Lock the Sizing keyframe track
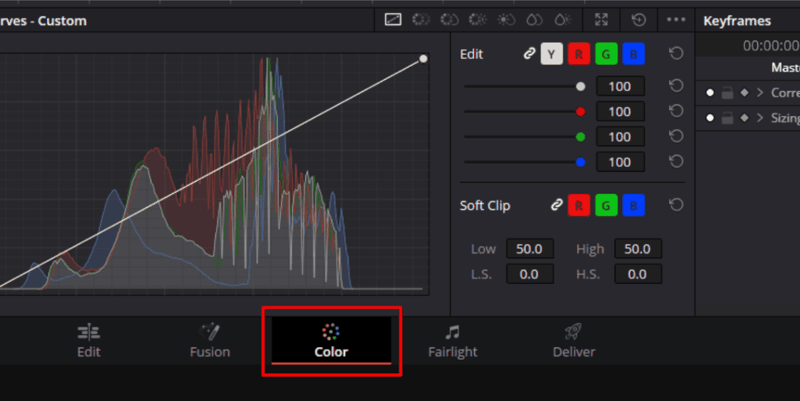The height and width of the screenshot is (401, 800). (728, 118)
